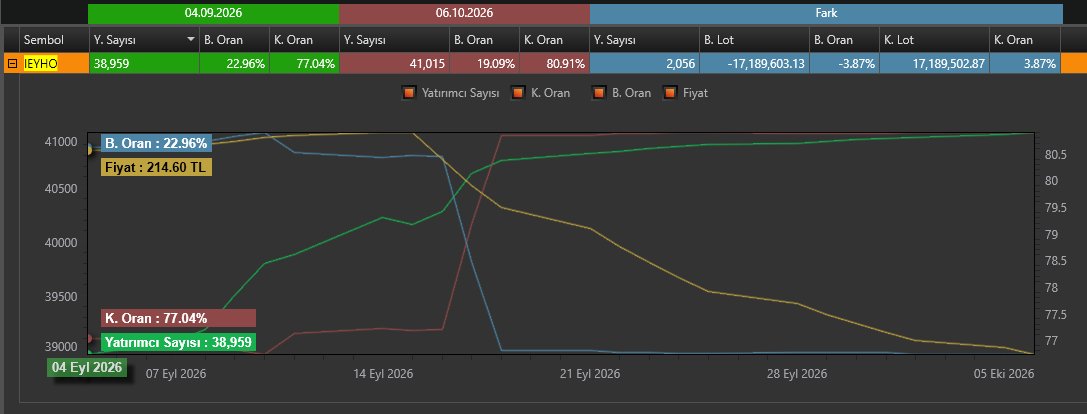
Task: Click the B. Oran : 22.96% chart label
Action: [x=156, y=144]
